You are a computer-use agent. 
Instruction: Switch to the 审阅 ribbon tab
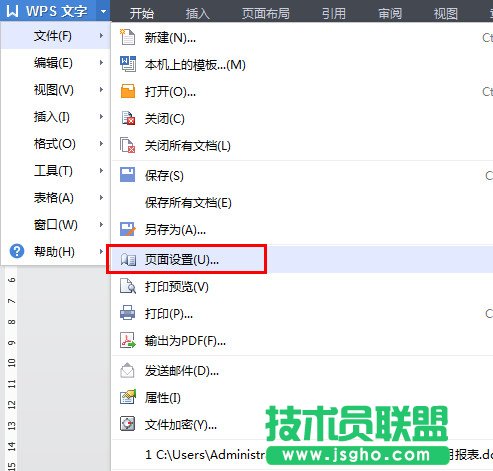click(x=390, y=13)
